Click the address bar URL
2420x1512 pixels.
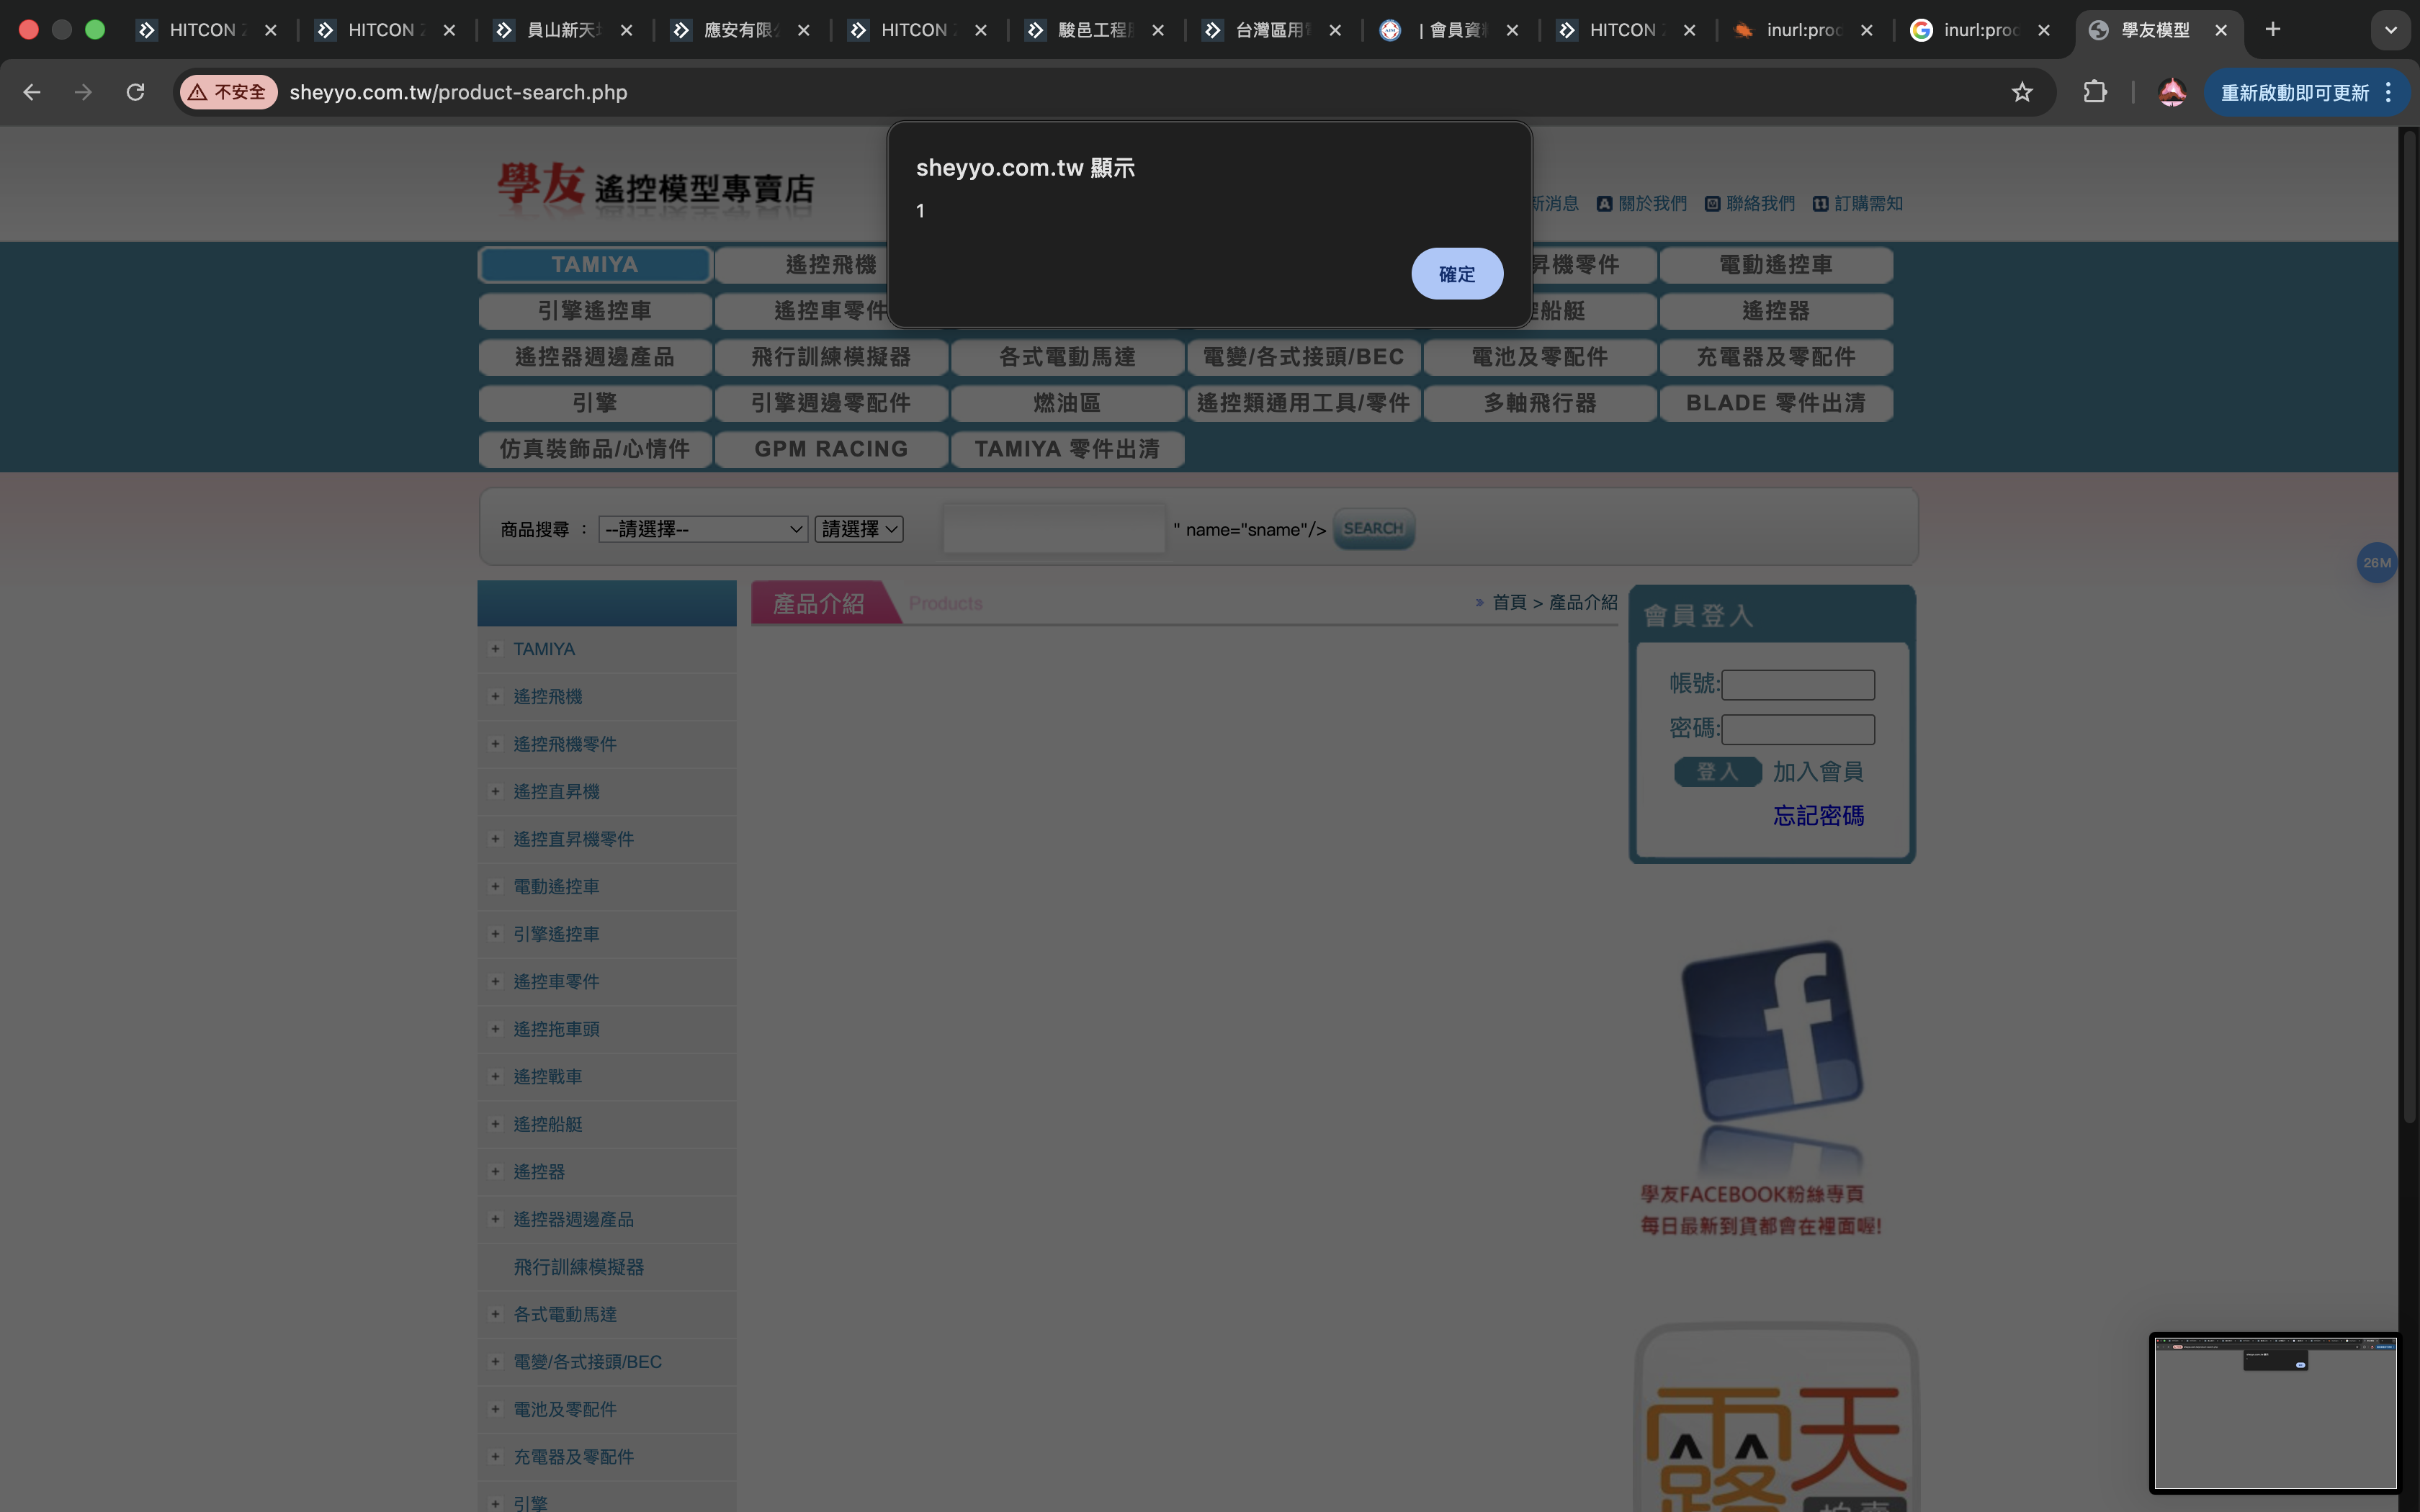[458, 92]
